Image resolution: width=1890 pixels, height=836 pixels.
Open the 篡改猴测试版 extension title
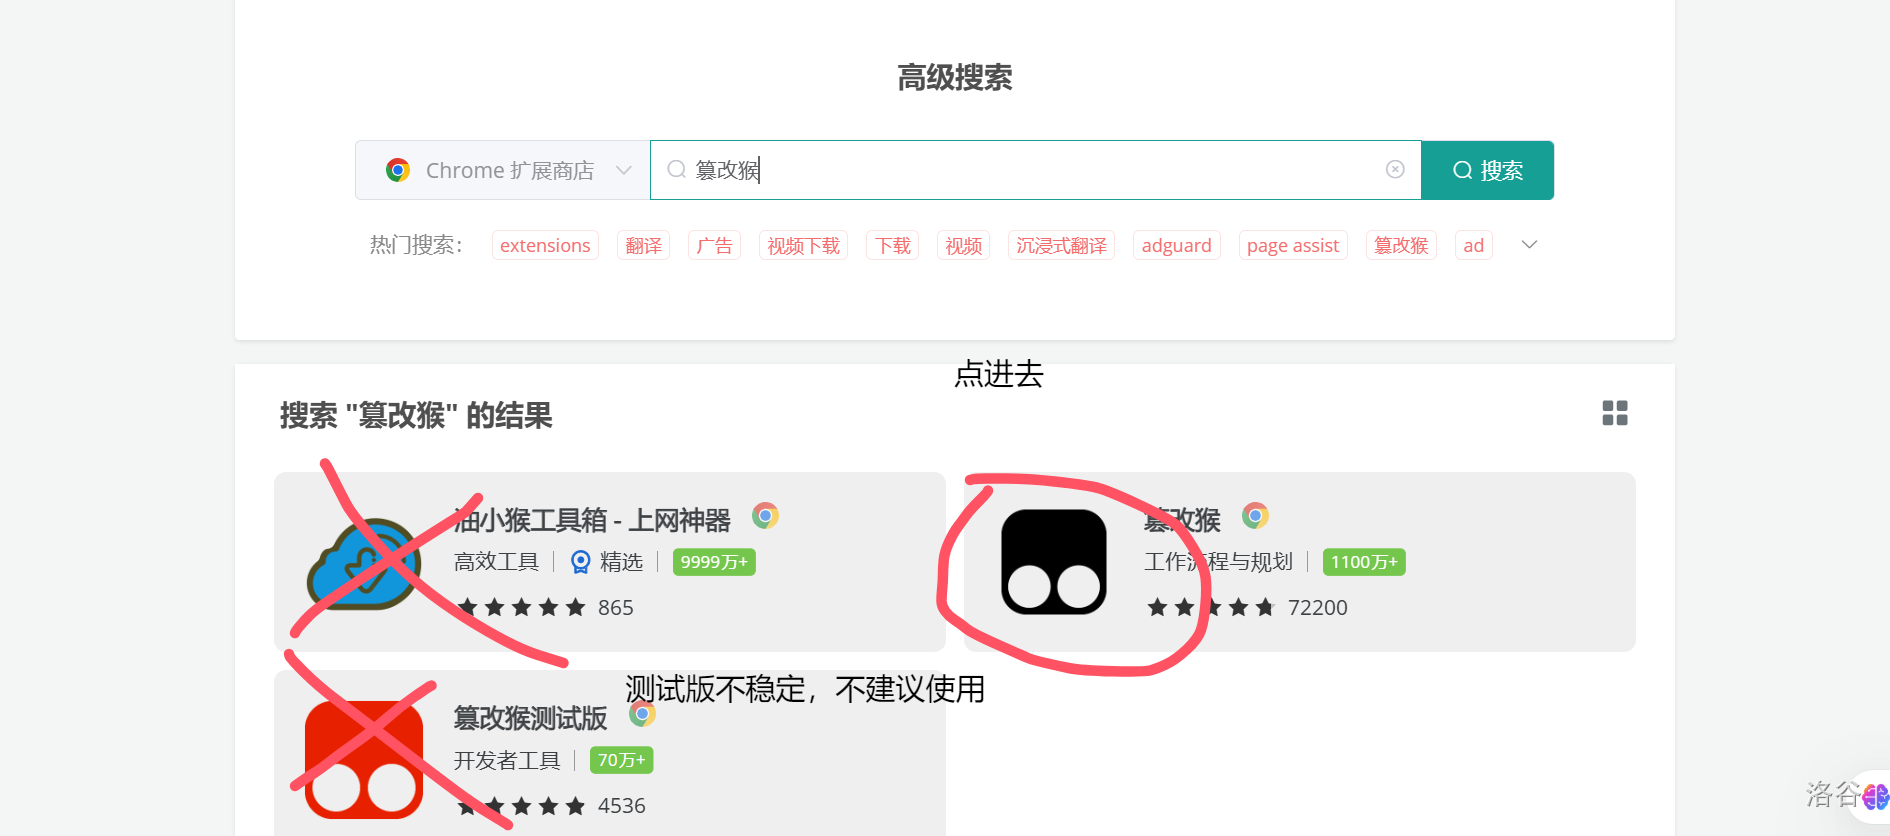[x=530, y=718]
